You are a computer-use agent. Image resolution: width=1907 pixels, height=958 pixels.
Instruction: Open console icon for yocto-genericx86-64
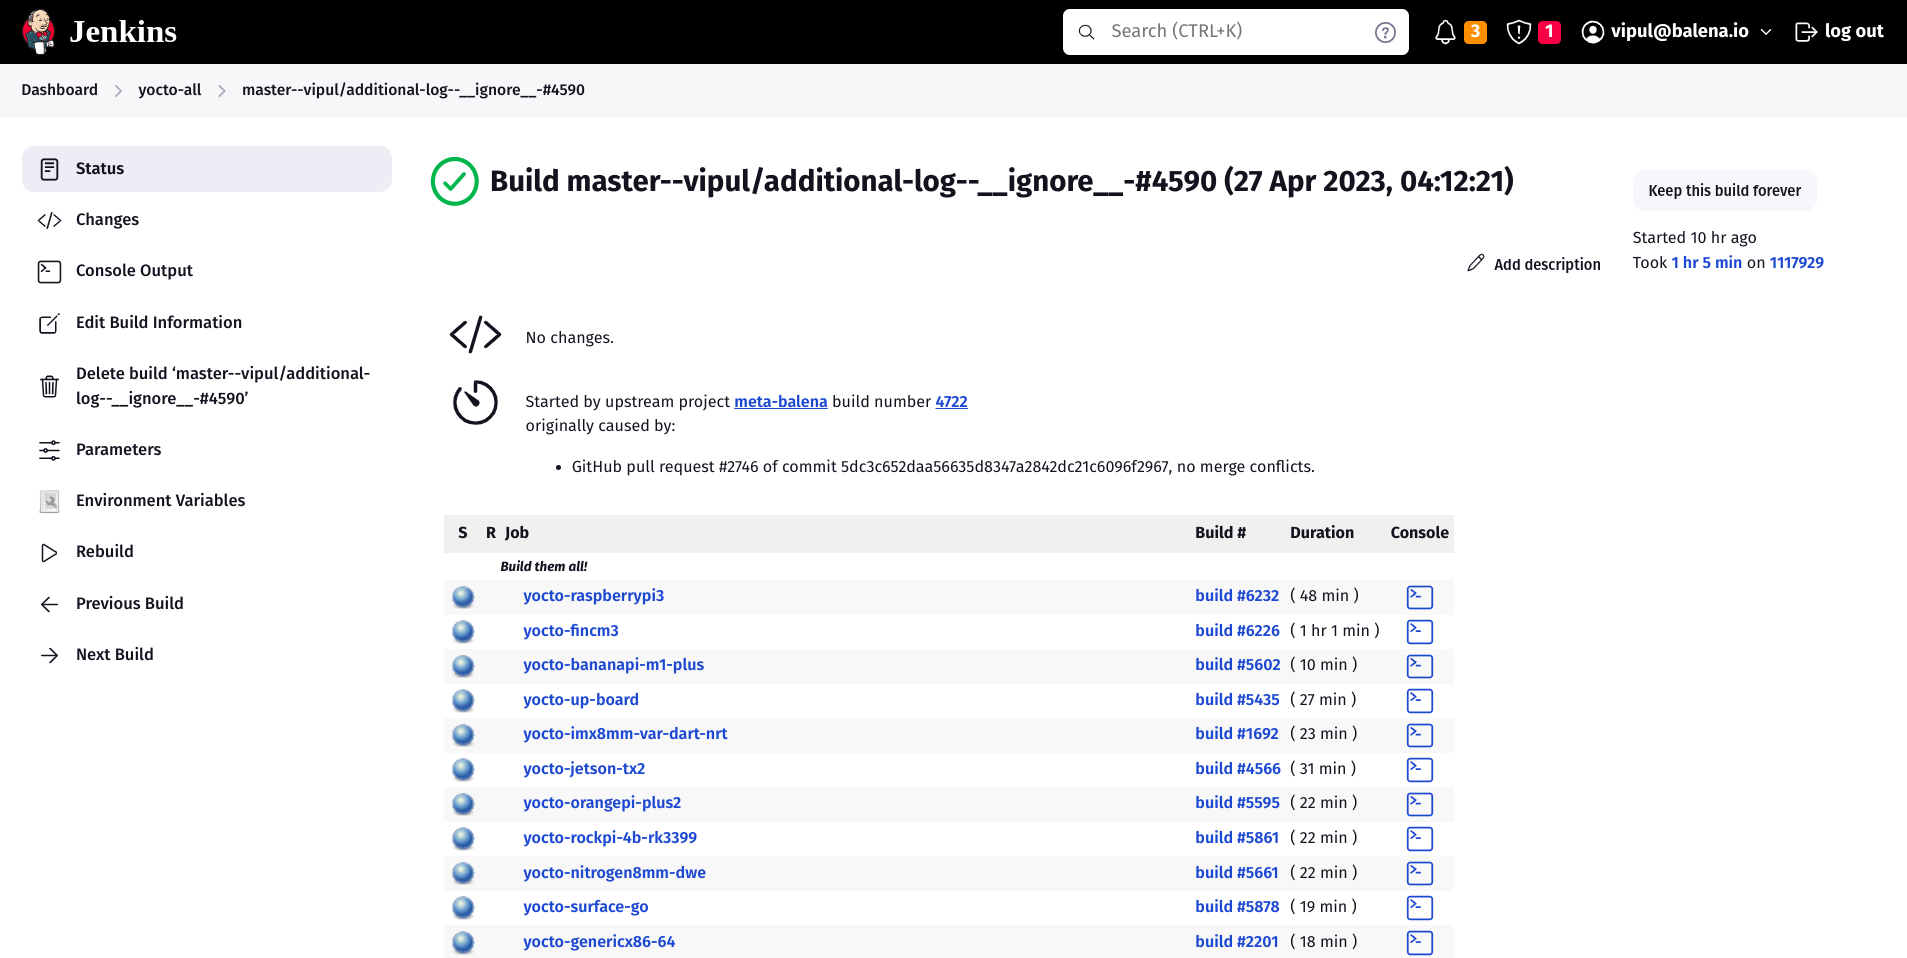point(1420,943)
